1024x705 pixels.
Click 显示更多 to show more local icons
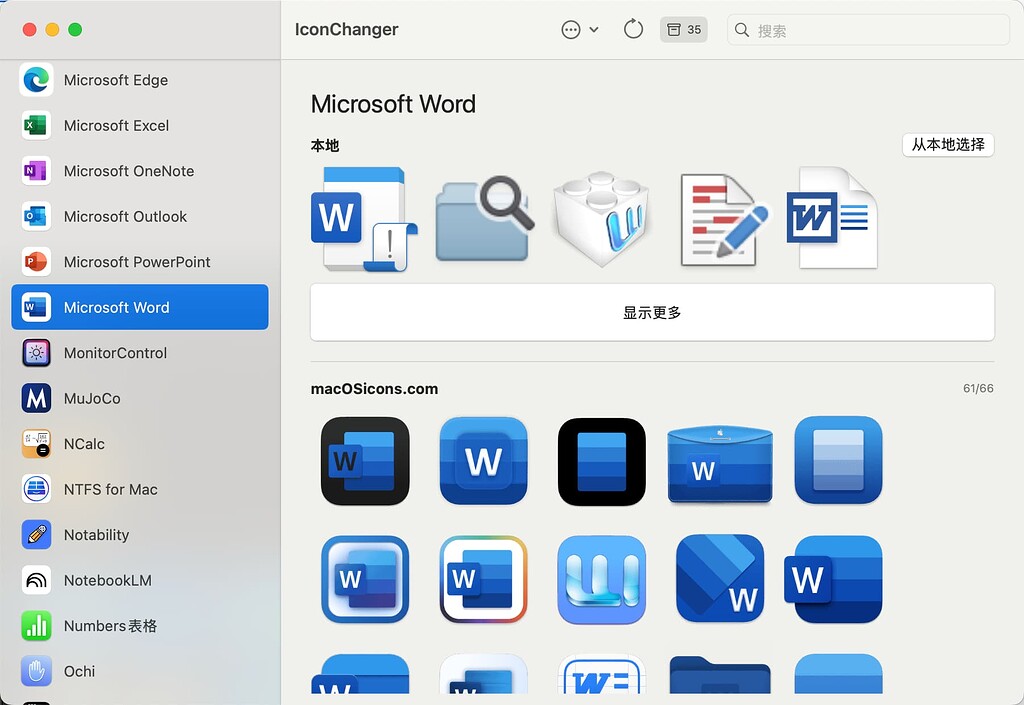coord(652,313)
